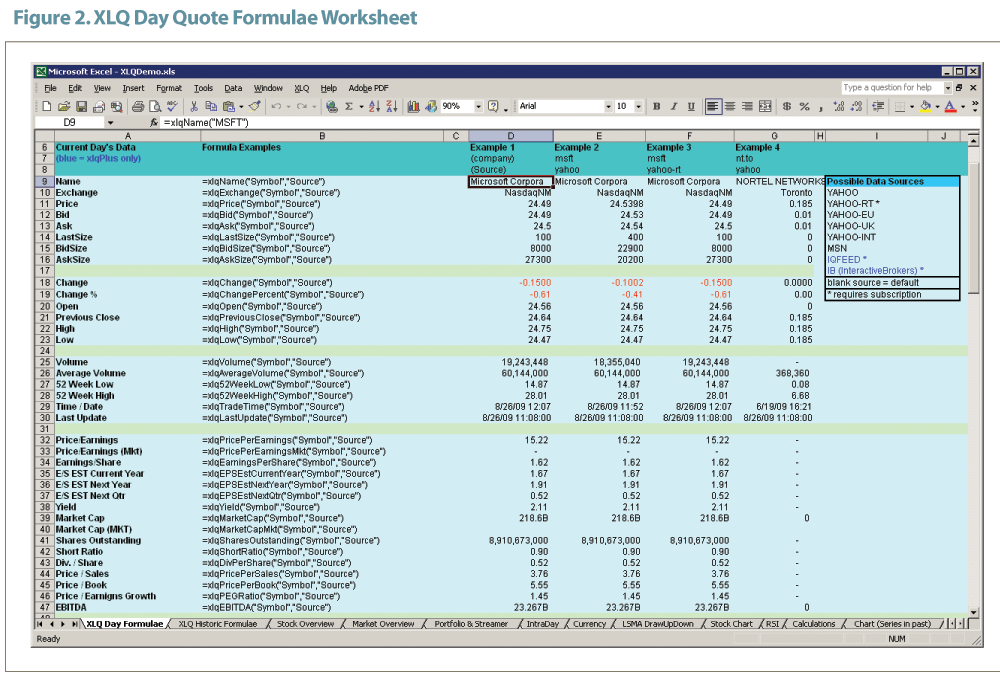
Task: Apply the Comma style icon
Action: pyautogui.click(x=821, y=107)
